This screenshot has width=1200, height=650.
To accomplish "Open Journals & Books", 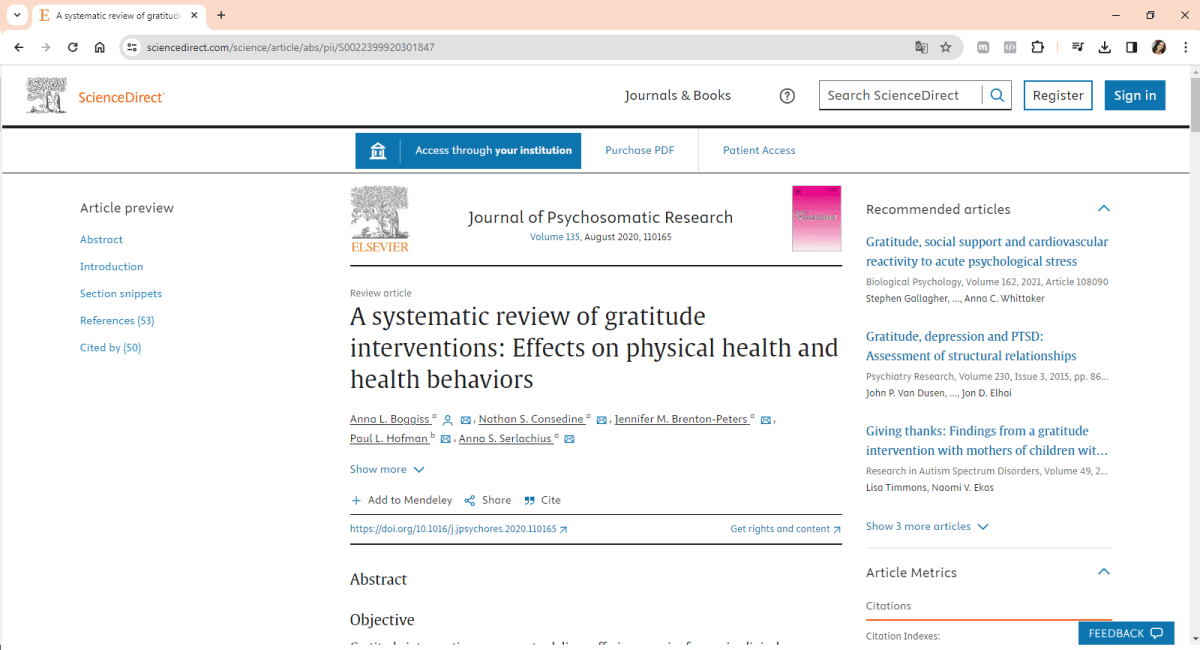I will point(678,96).
